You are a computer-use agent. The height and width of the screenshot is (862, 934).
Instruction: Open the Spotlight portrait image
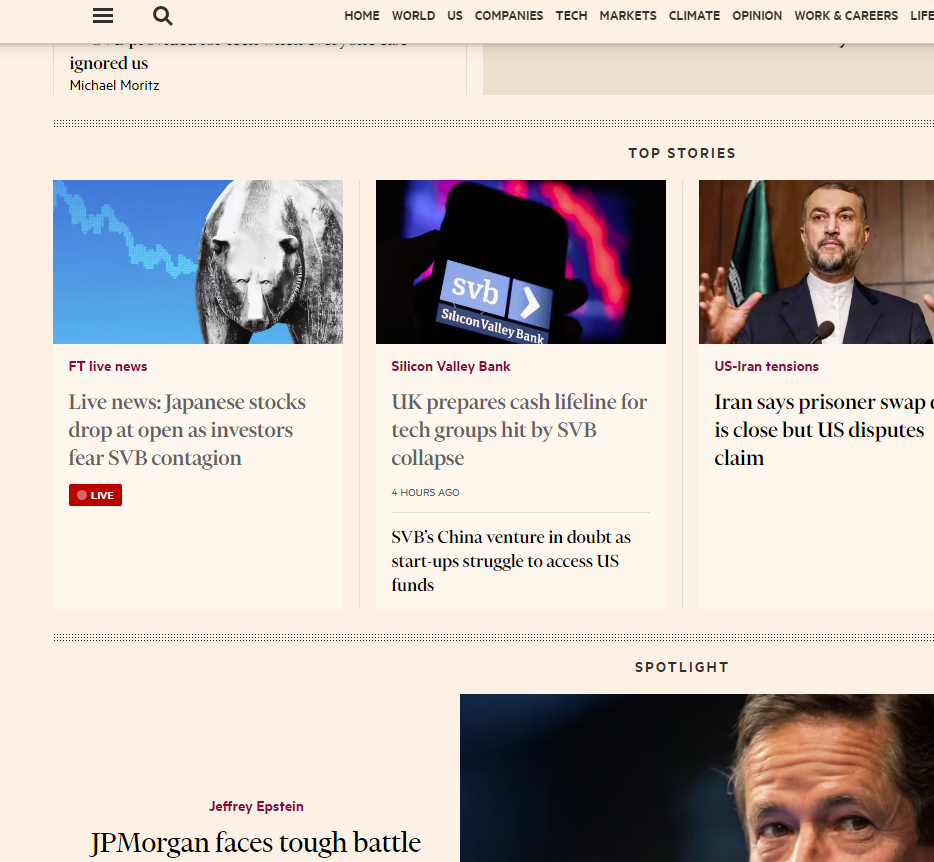point(697,777)
